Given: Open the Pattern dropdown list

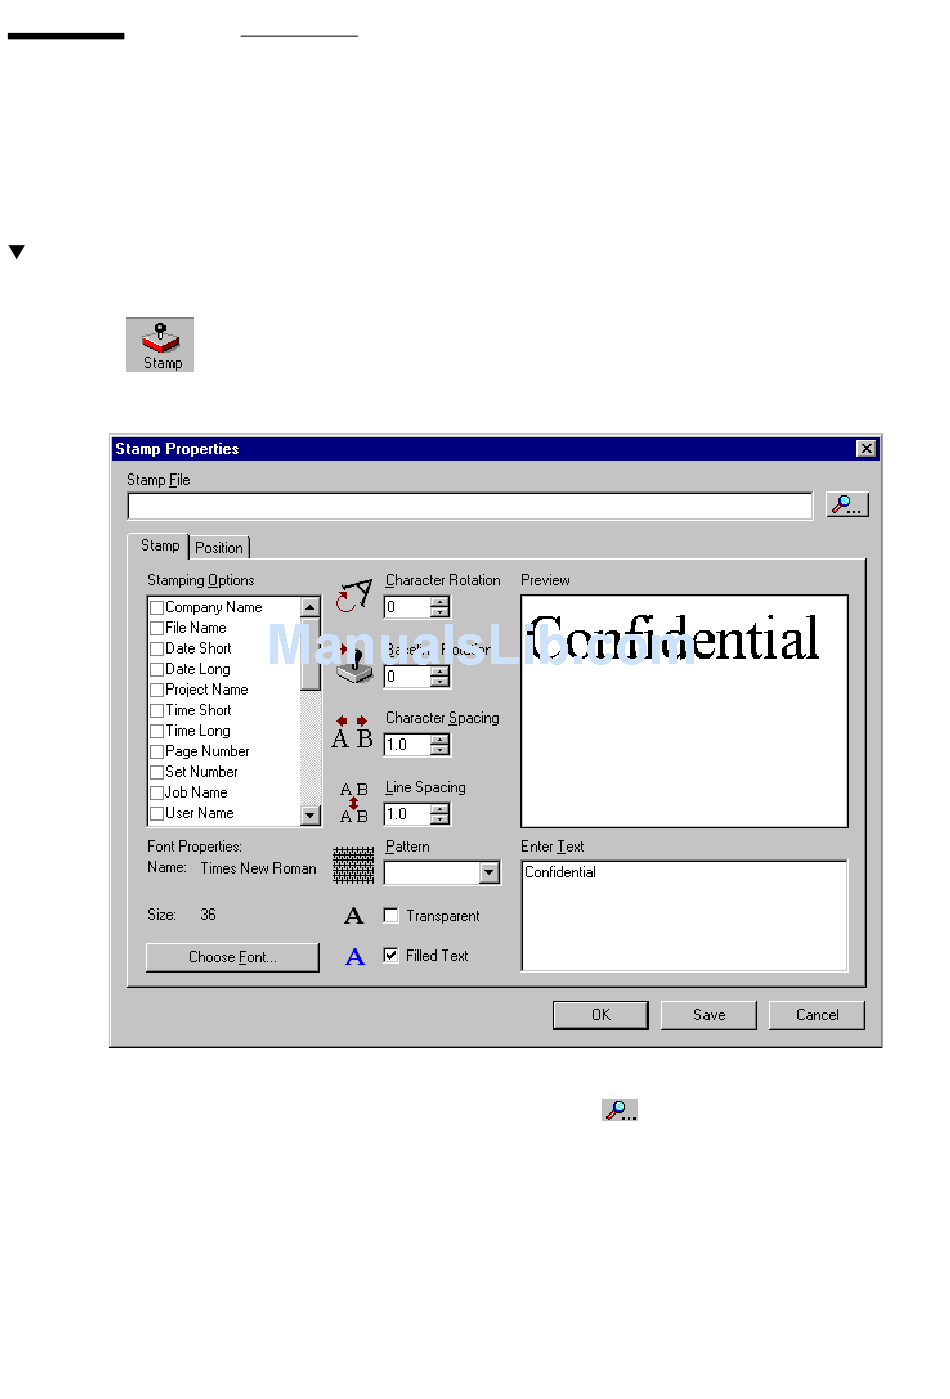Looking at the screenshot, I should pyautogui.click(x=489, y=873).
